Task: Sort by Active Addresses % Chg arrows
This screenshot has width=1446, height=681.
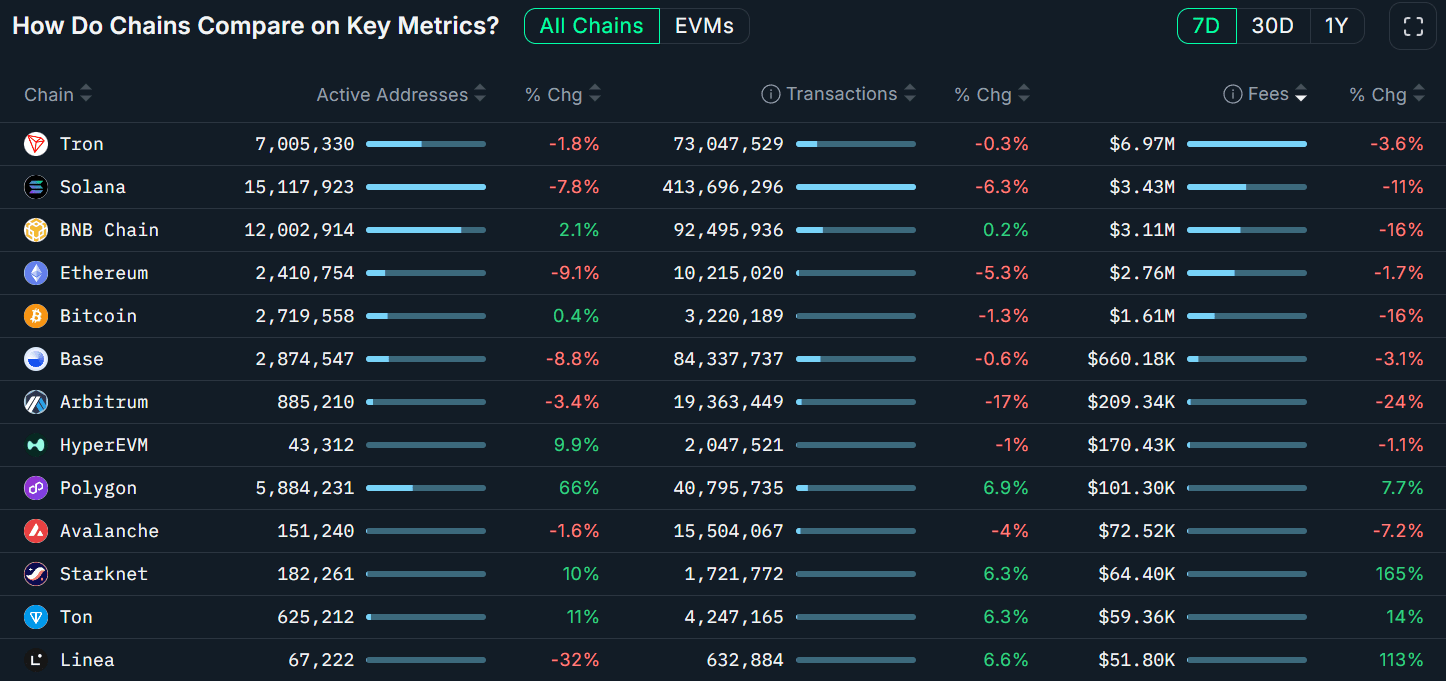Action: click(x=595, y=94)
